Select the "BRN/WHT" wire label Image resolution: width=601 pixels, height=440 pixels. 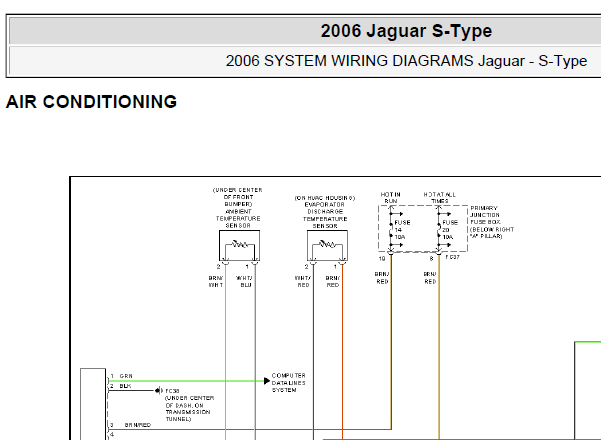click(x=216, y=282)
